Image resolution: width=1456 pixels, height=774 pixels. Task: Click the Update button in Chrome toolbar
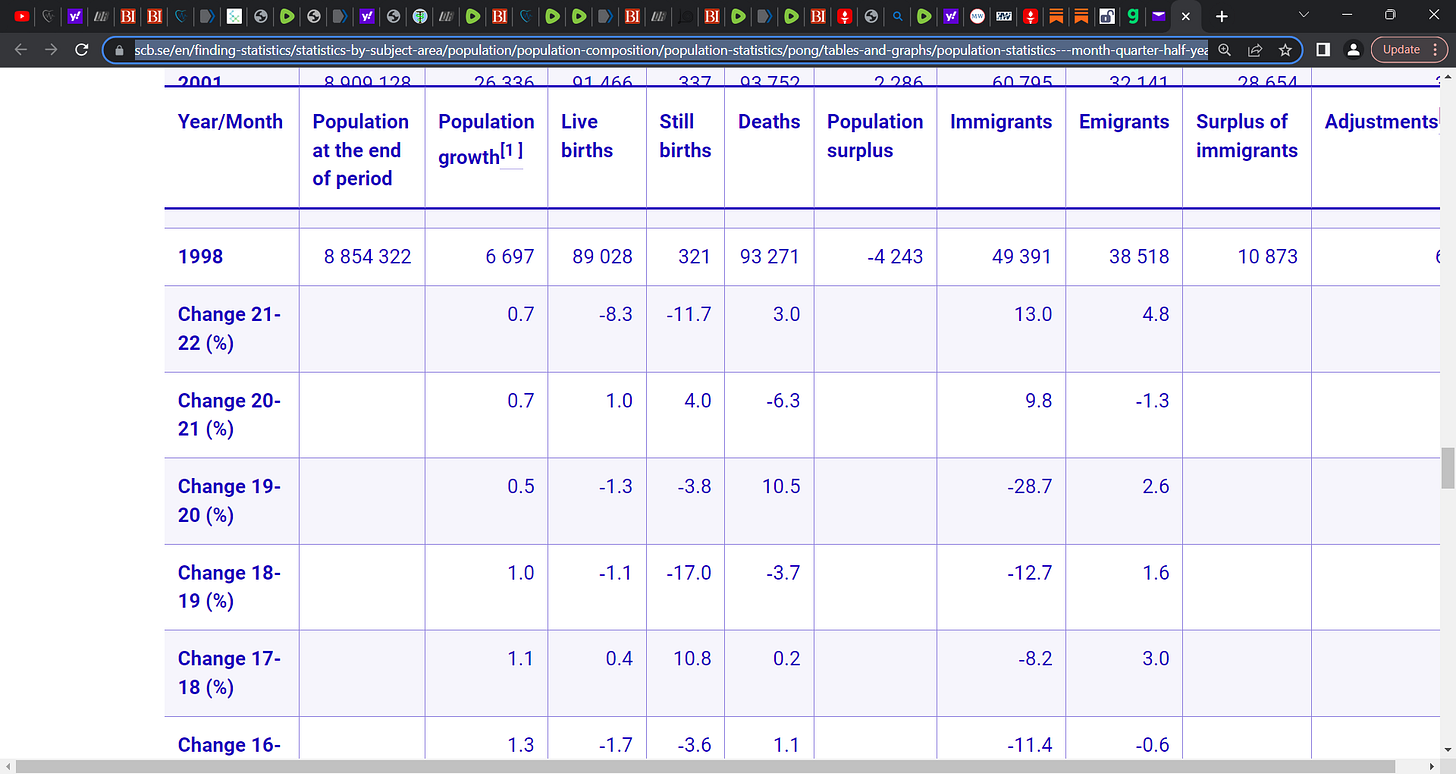pyautogui.click(x=1401, y=50)
